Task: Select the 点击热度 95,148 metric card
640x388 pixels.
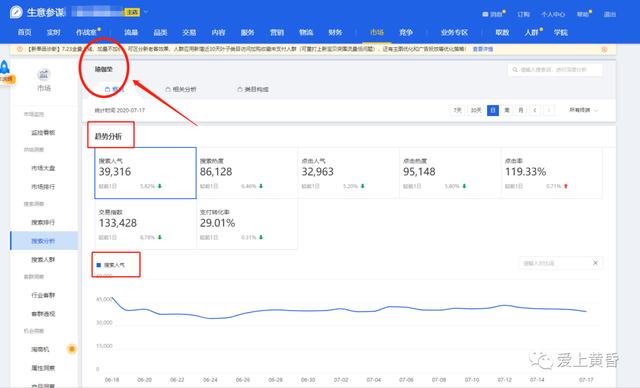Action: [x=450, y=173]
